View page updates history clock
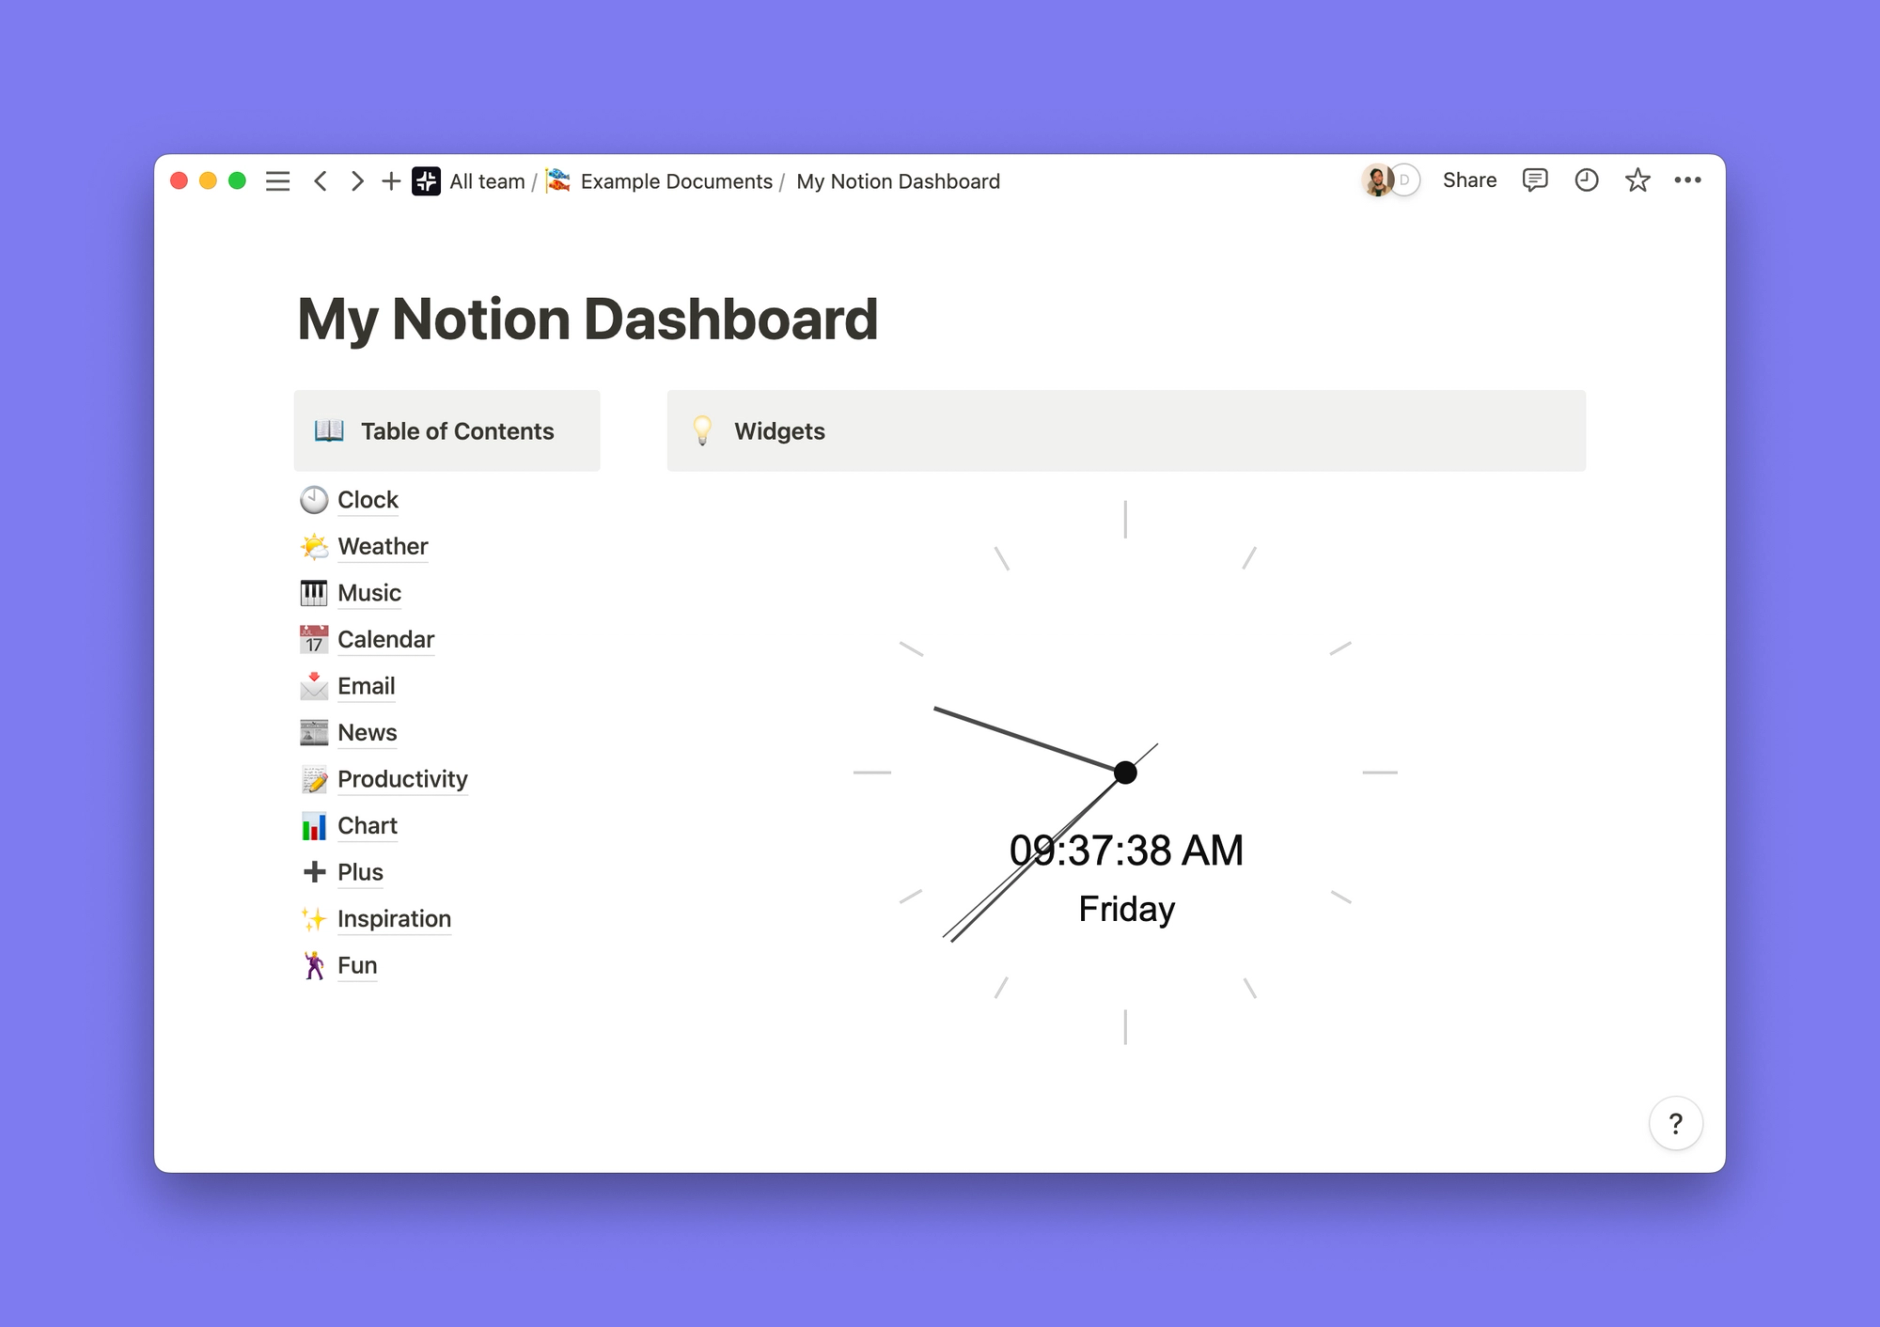 click(x=1586, y=180)
